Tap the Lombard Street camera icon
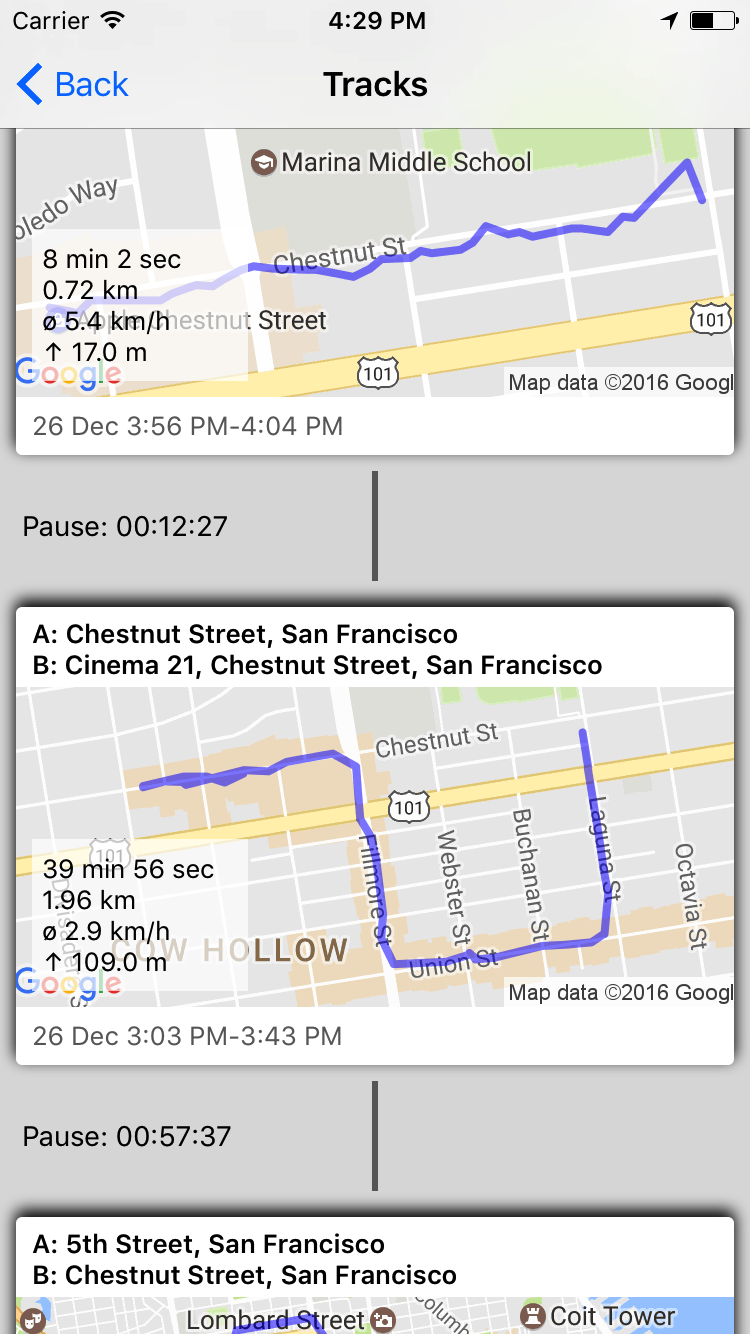Image resolution: width=750 pixels, height=1334 pixels. pos(383,1321)
